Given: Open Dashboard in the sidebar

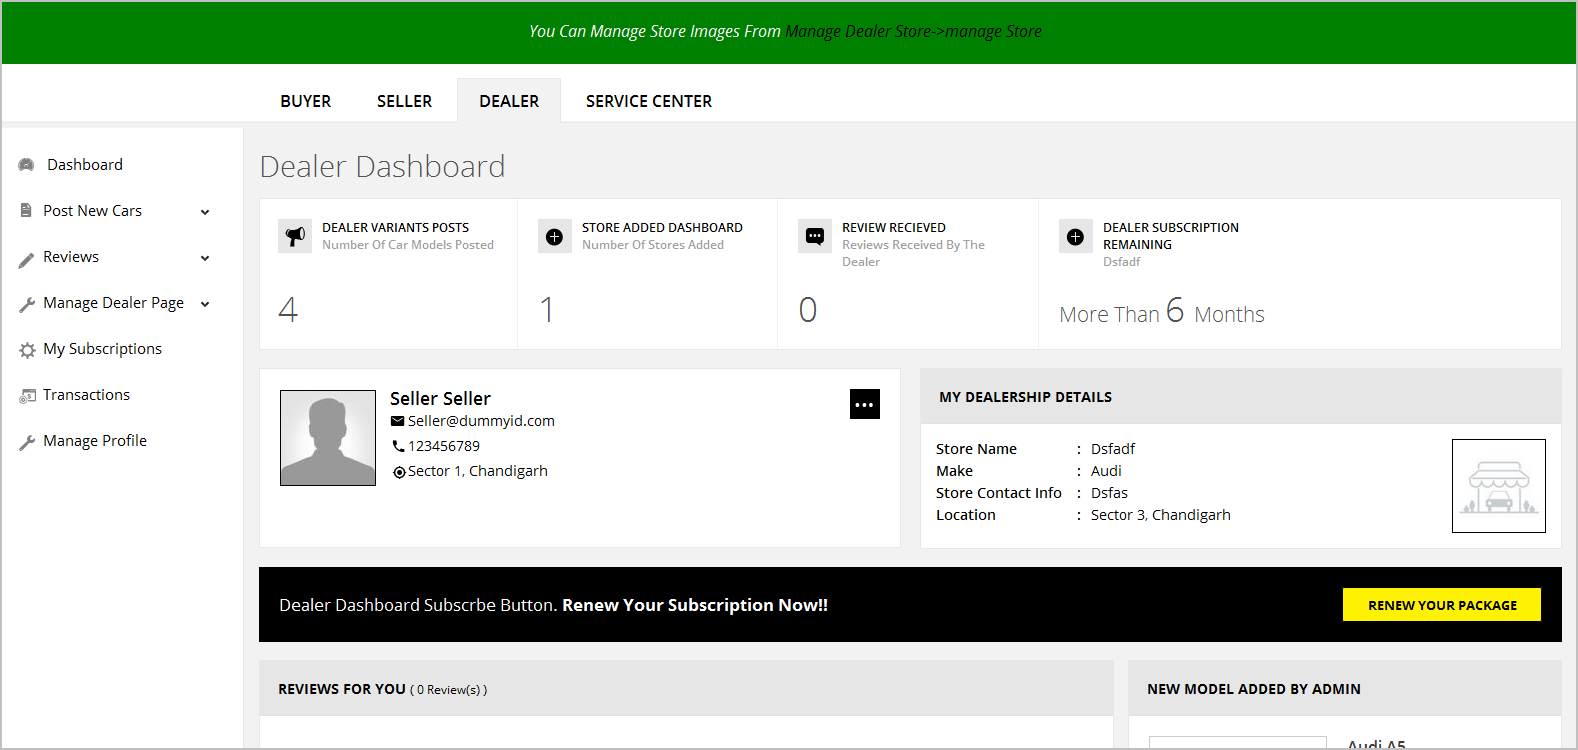Looking at the screenshot, I should [x=85, y=165].
